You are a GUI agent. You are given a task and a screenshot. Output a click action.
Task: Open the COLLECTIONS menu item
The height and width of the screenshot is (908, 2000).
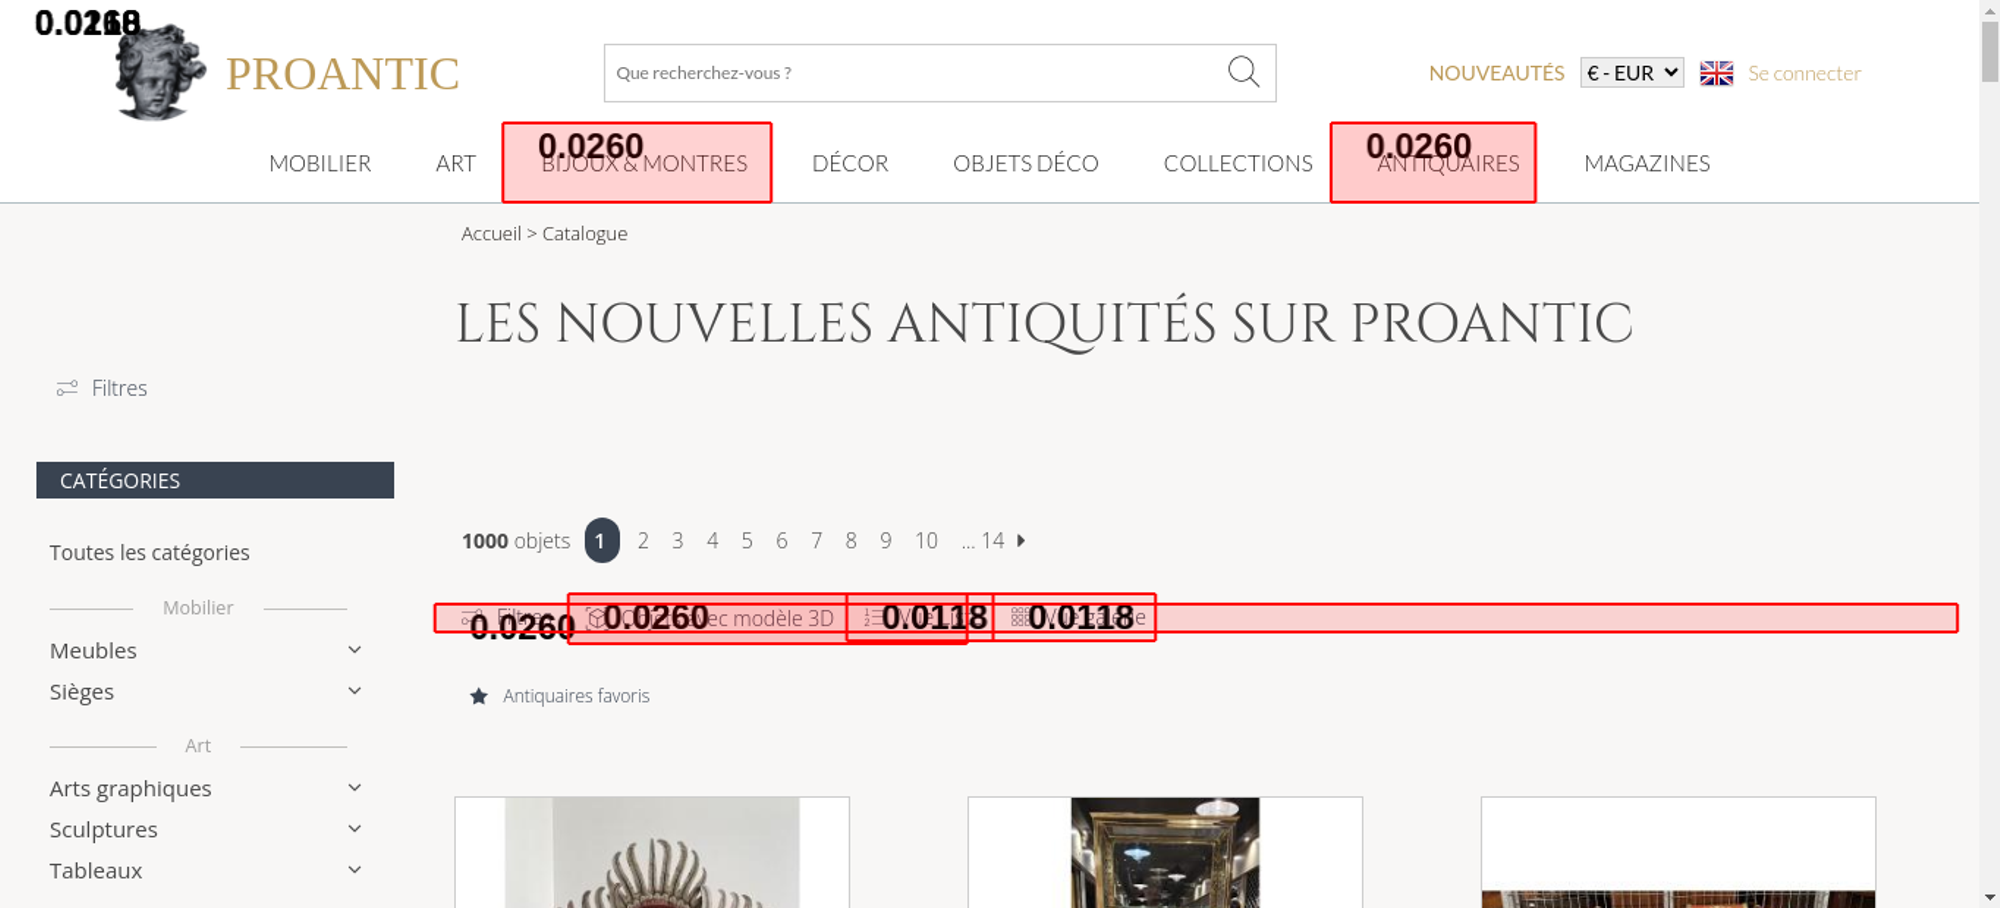click(1237, 163)
